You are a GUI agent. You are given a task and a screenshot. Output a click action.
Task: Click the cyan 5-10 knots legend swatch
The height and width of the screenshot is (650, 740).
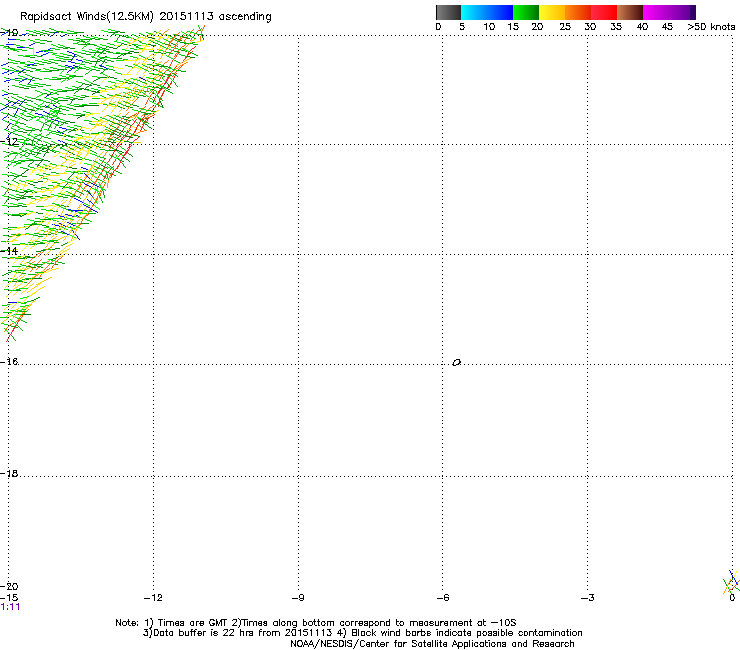pos(474,12)
